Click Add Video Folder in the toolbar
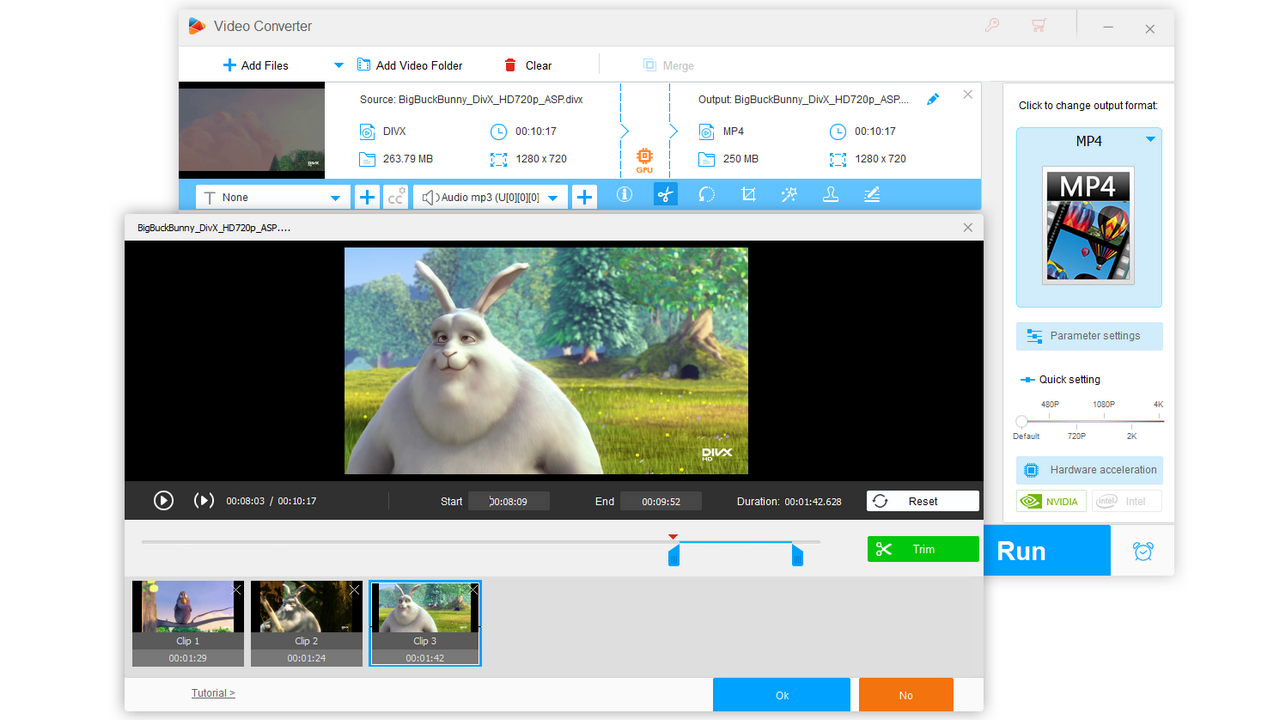Viewport: 1280px width, 720px height. 410,65
